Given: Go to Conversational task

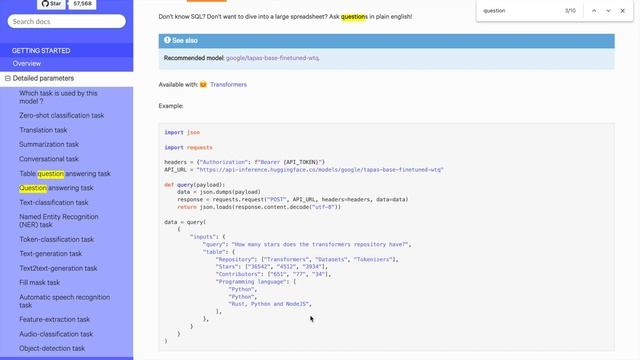Looking at the screenshot, I should pos(49,159).
